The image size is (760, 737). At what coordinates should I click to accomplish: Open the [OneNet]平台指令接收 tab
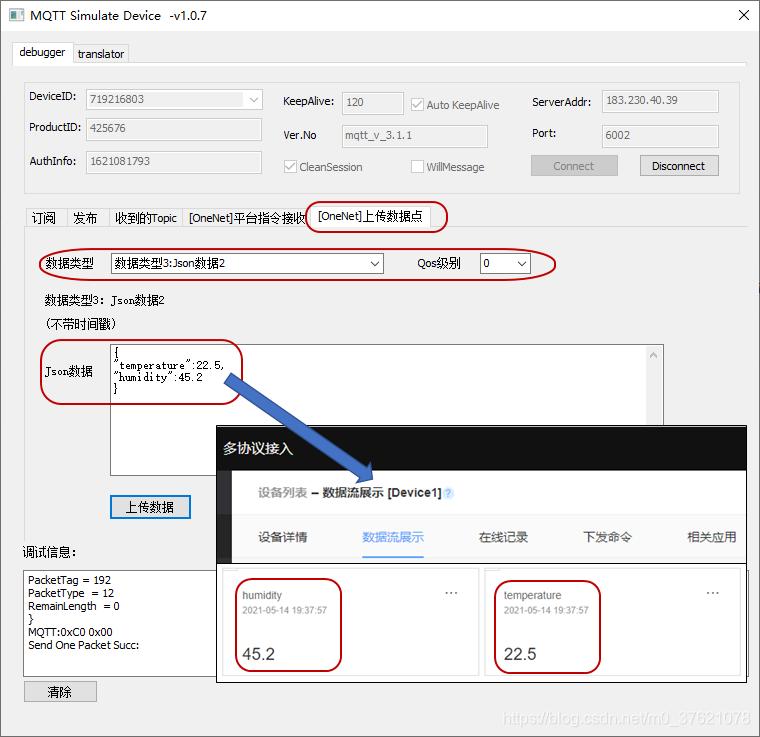click(246, 218)
